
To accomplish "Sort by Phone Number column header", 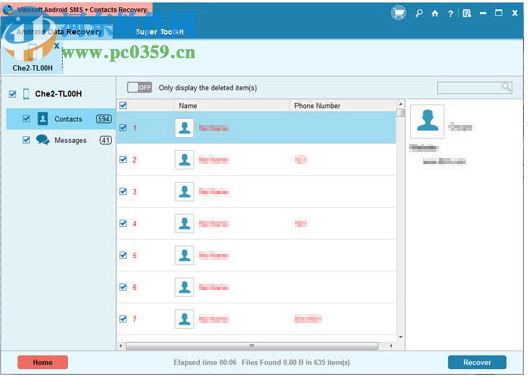I will [342, 106].
